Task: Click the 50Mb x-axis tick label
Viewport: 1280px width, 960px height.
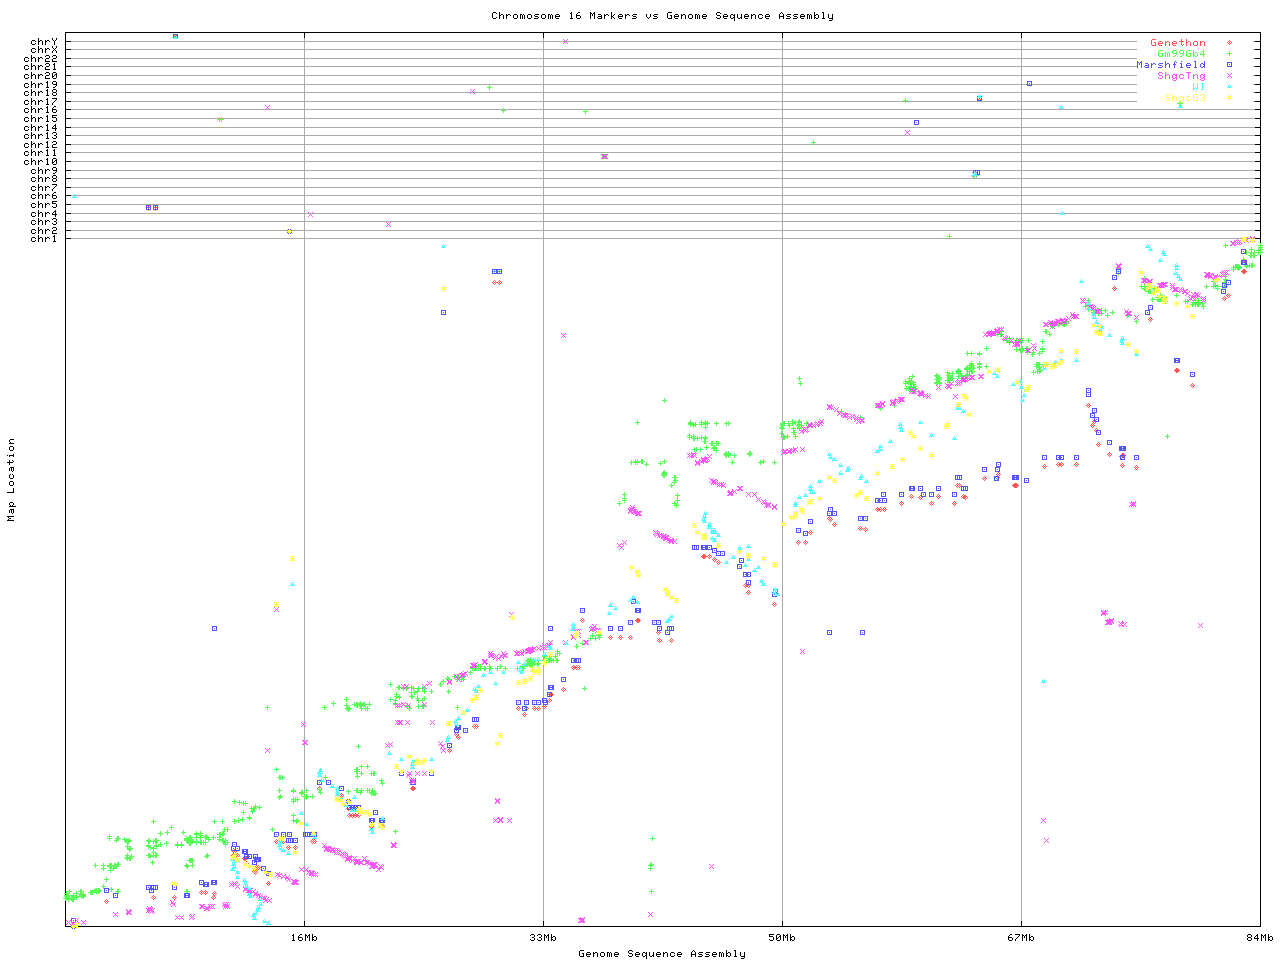Action: click(782, 938)
